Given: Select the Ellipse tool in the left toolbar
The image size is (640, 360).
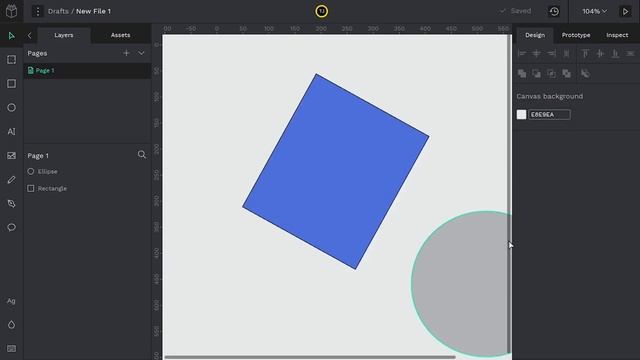Looking at the screenshot, I should 11,108.
